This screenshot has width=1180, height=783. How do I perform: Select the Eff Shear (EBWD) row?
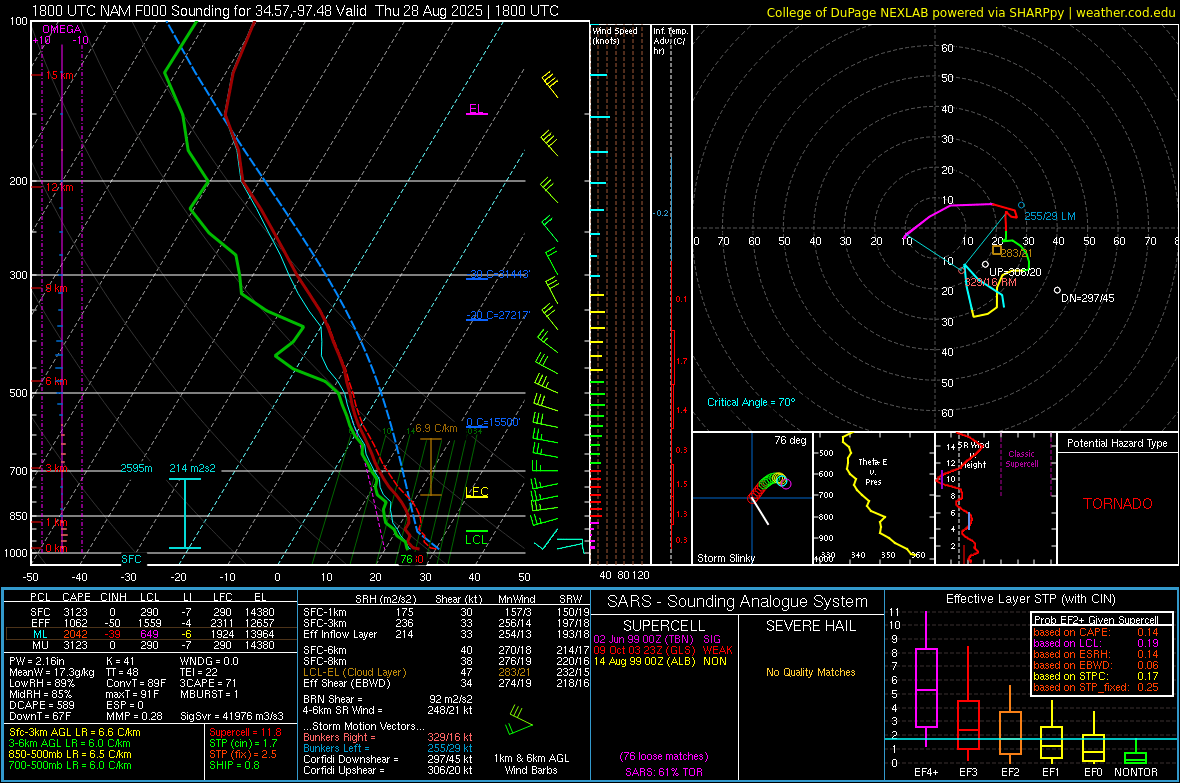pyautogui.click(x=446, y=683)
